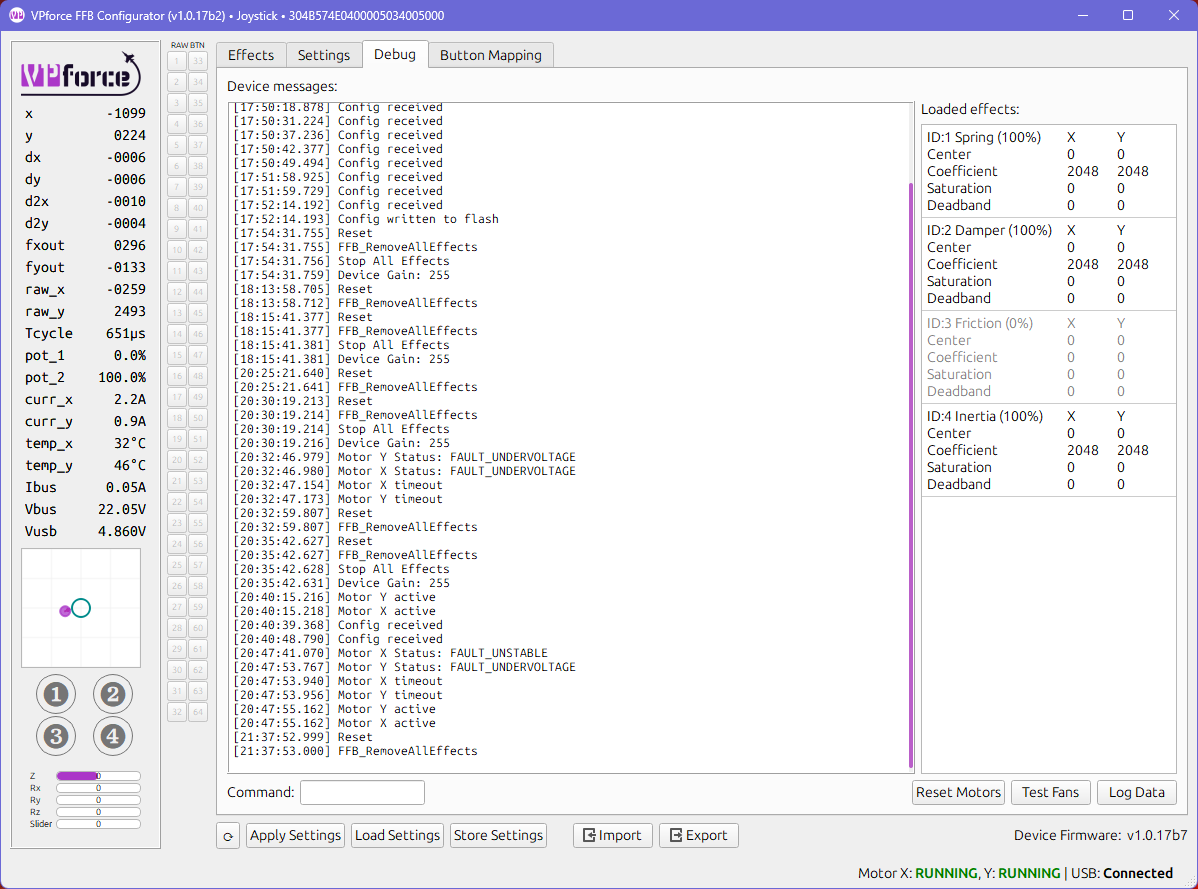Screen dimensions: 1198x889
Task: Click Reset Motors button
Action: tap(958, 793)
